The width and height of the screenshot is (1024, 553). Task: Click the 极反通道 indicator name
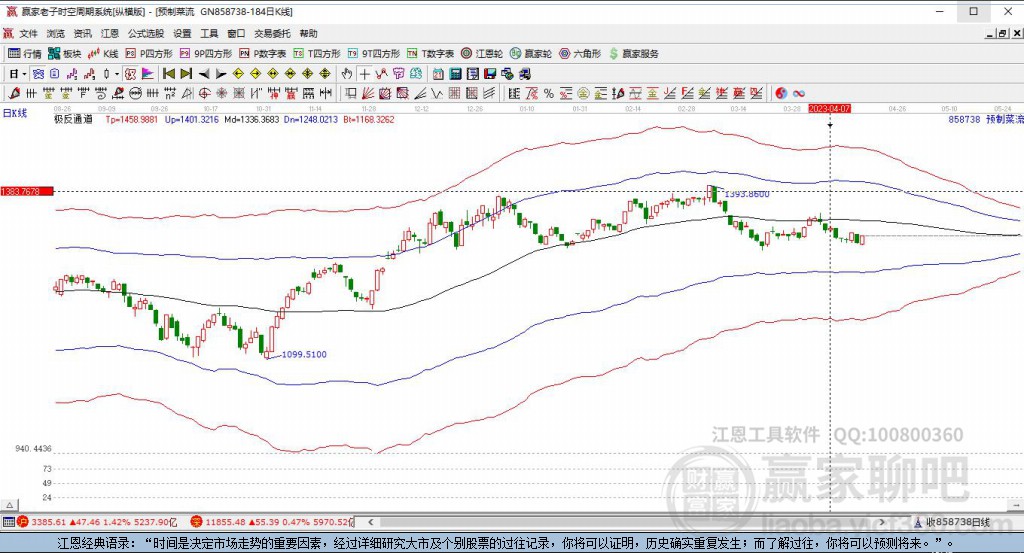coord(73,119)
